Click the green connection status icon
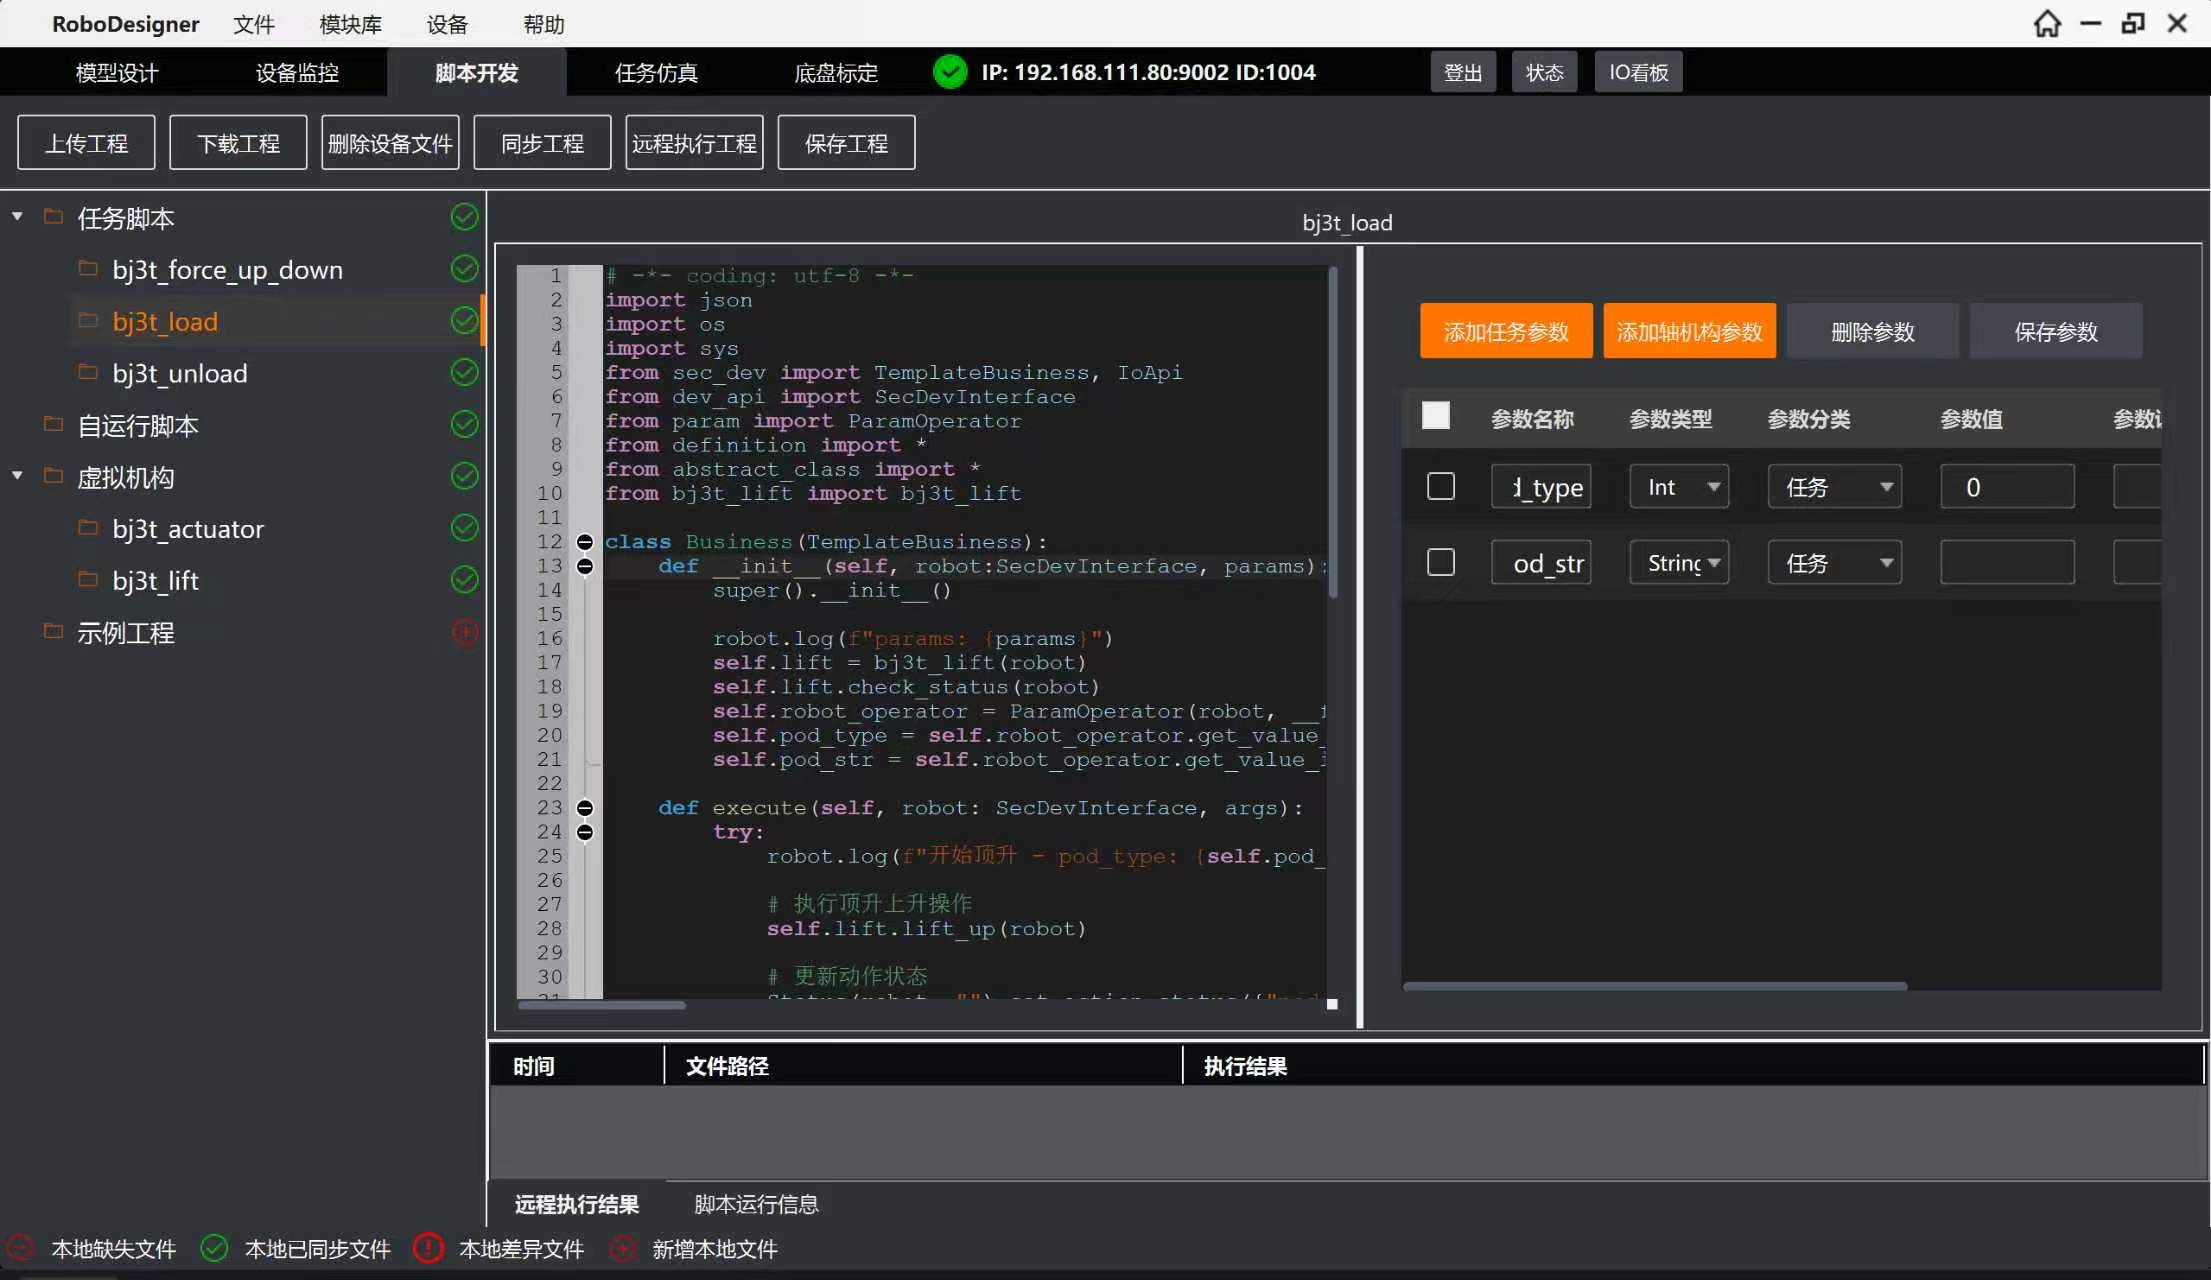 tap(949, 72)
